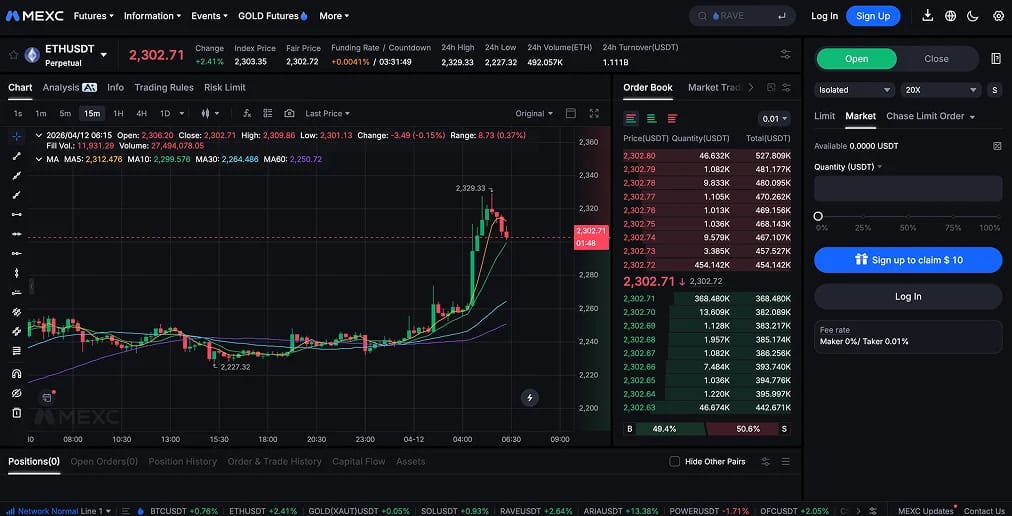Select the trend line drawing tool

17,156
